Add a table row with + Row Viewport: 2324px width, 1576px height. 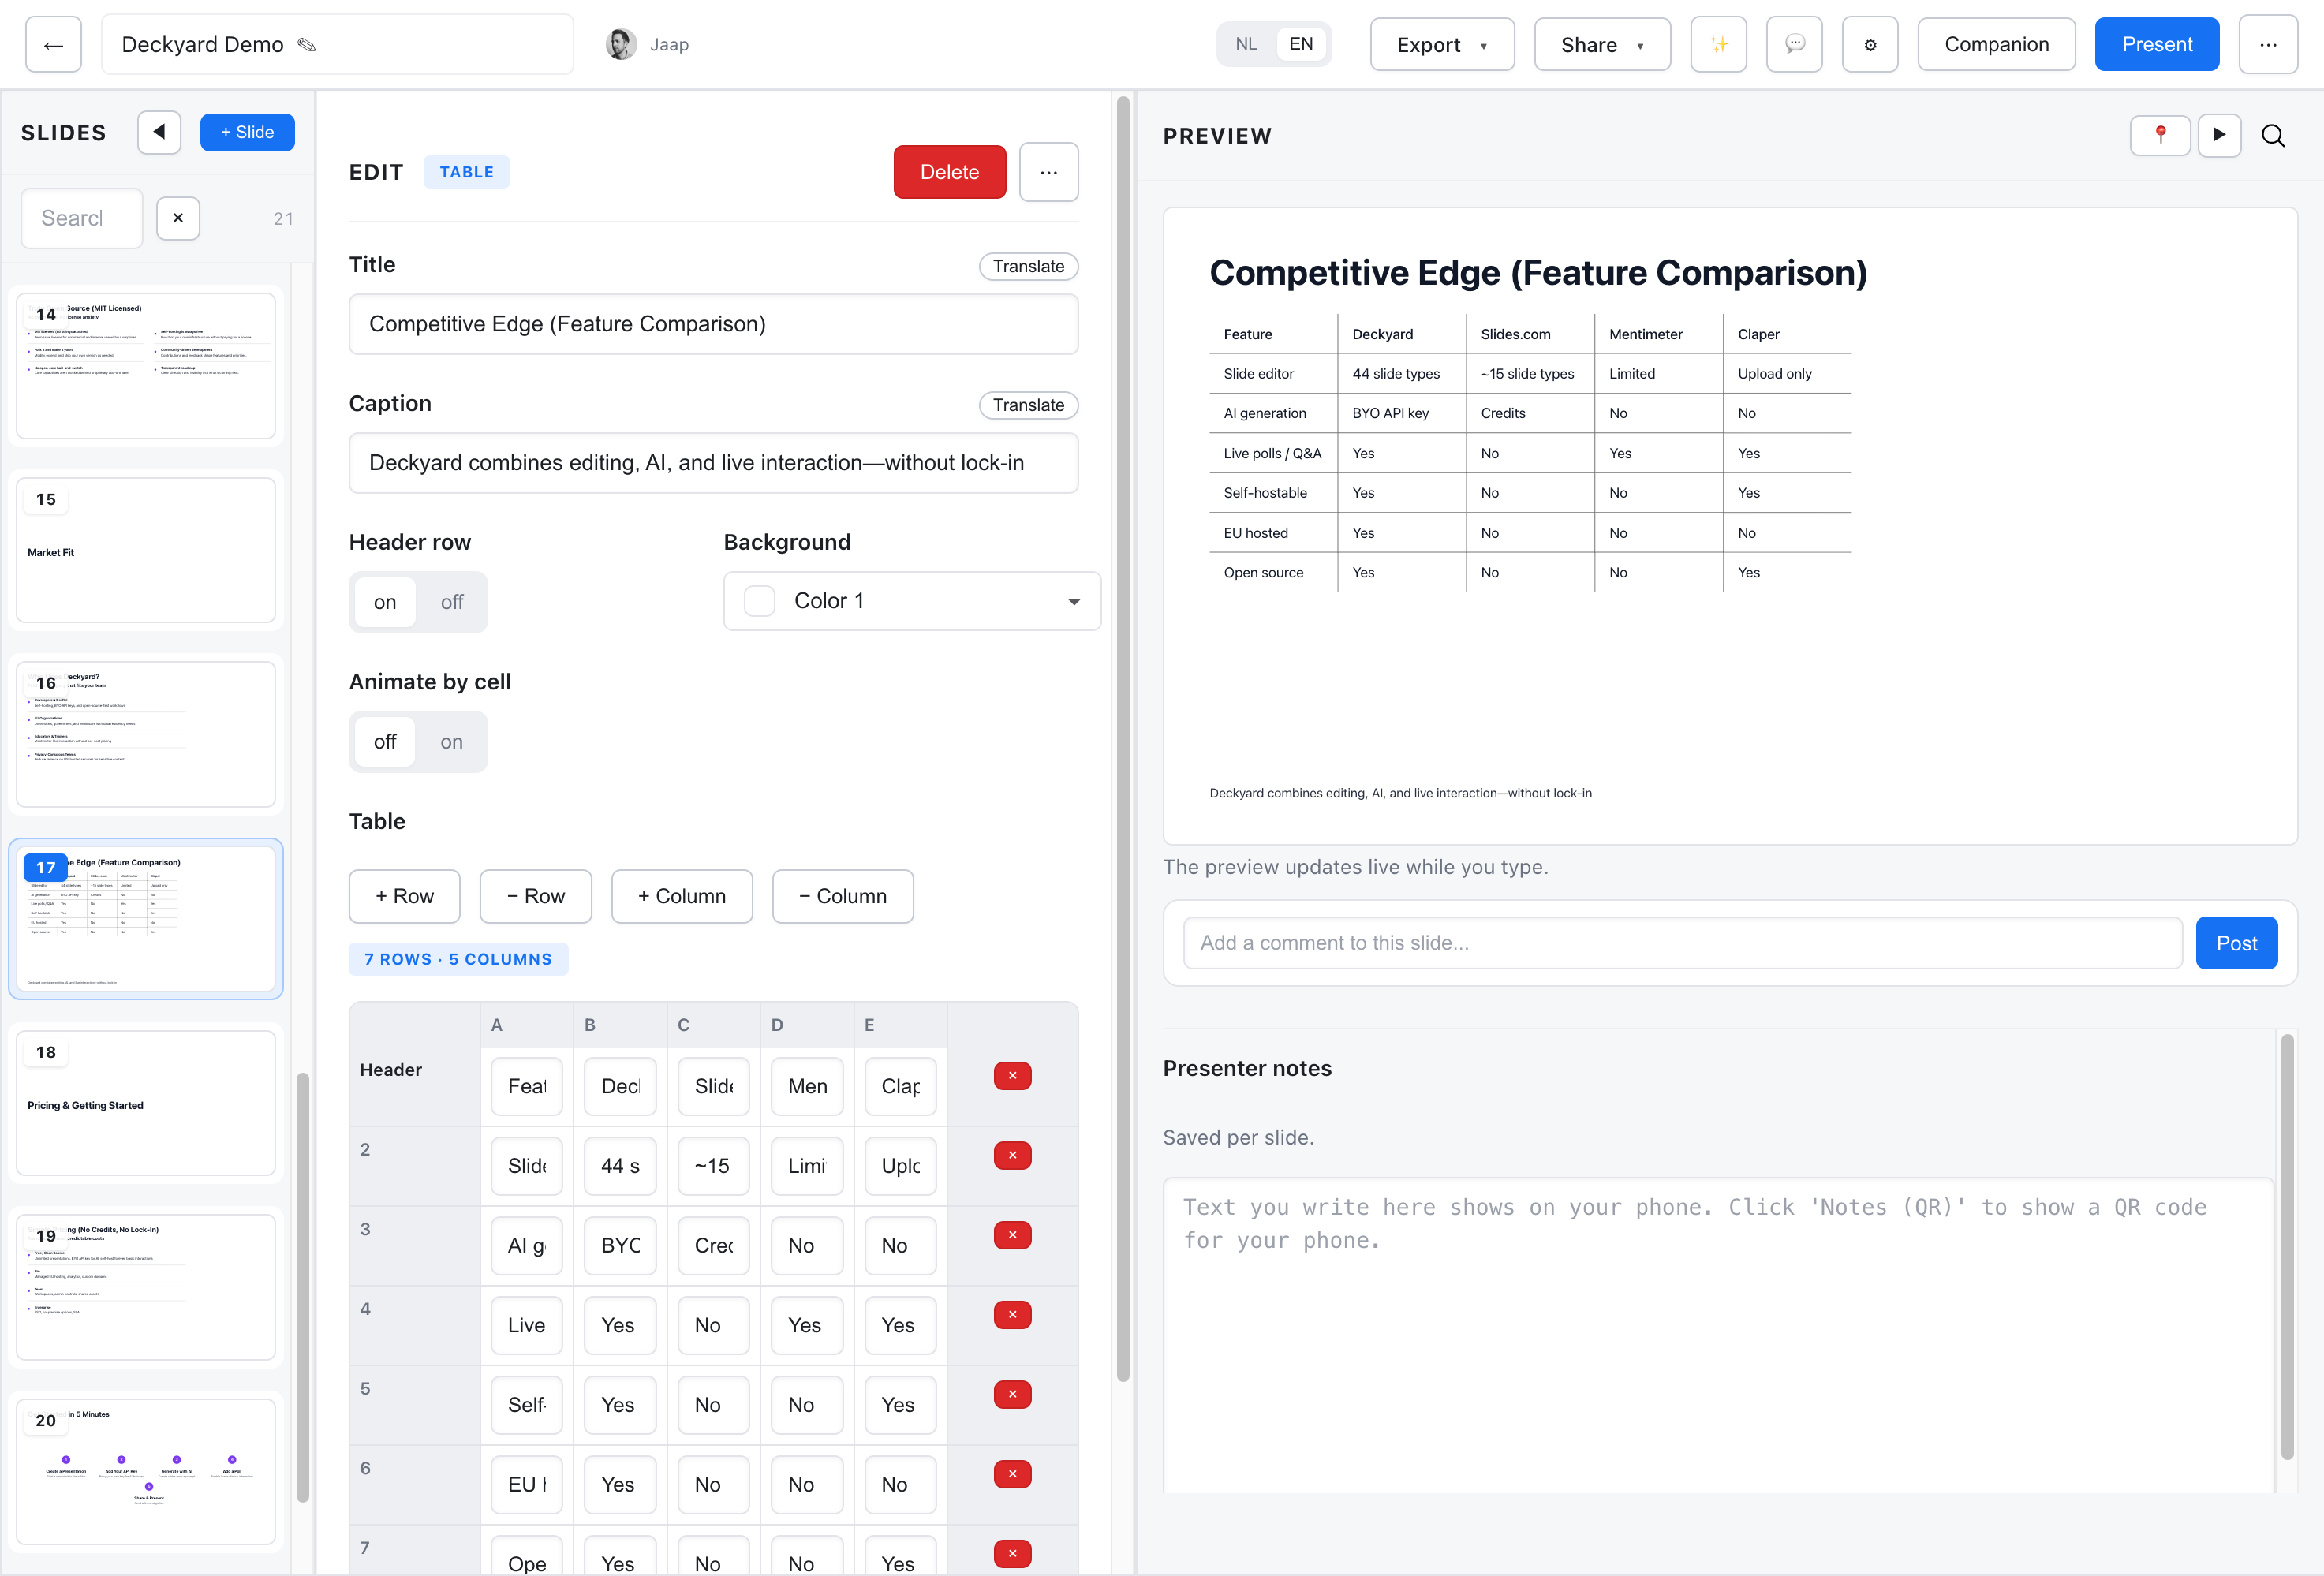pyautogui.click(x=404, y=896)
